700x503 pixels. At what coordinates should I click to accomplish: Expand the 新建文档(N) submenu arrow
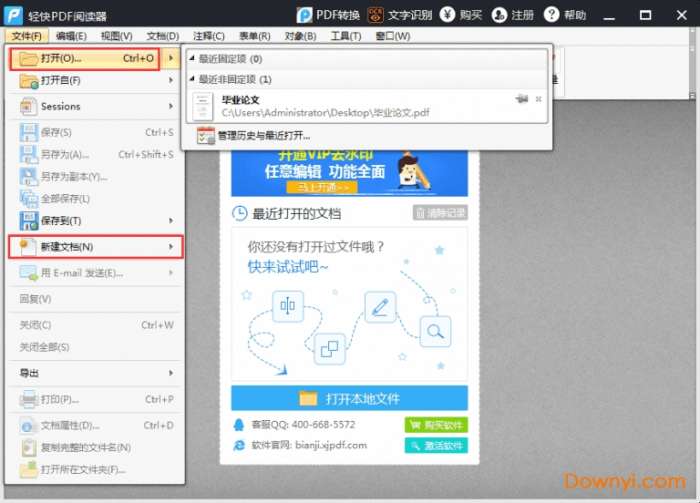[x=171, y=247]
